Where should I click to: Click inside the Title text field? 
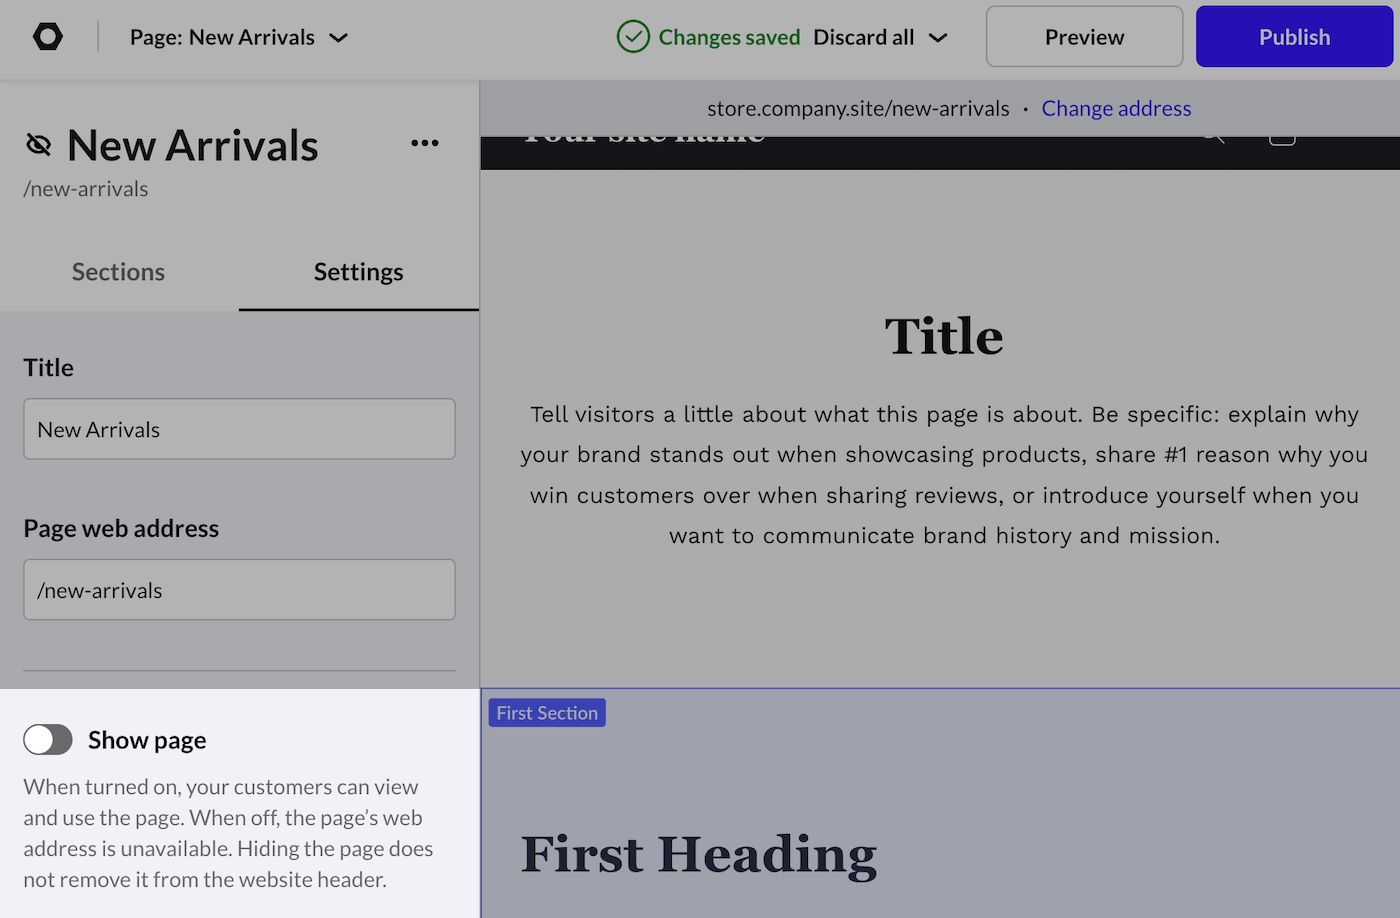pos(239,429)
